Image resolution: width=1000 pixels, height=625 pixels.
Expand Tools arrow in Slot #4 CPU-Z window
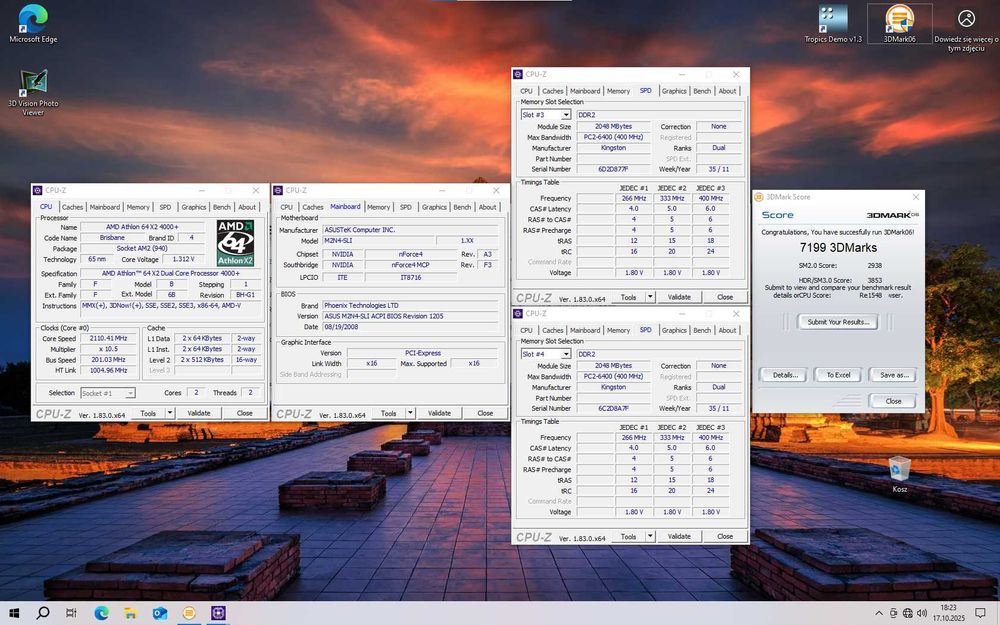coord(650,536)
